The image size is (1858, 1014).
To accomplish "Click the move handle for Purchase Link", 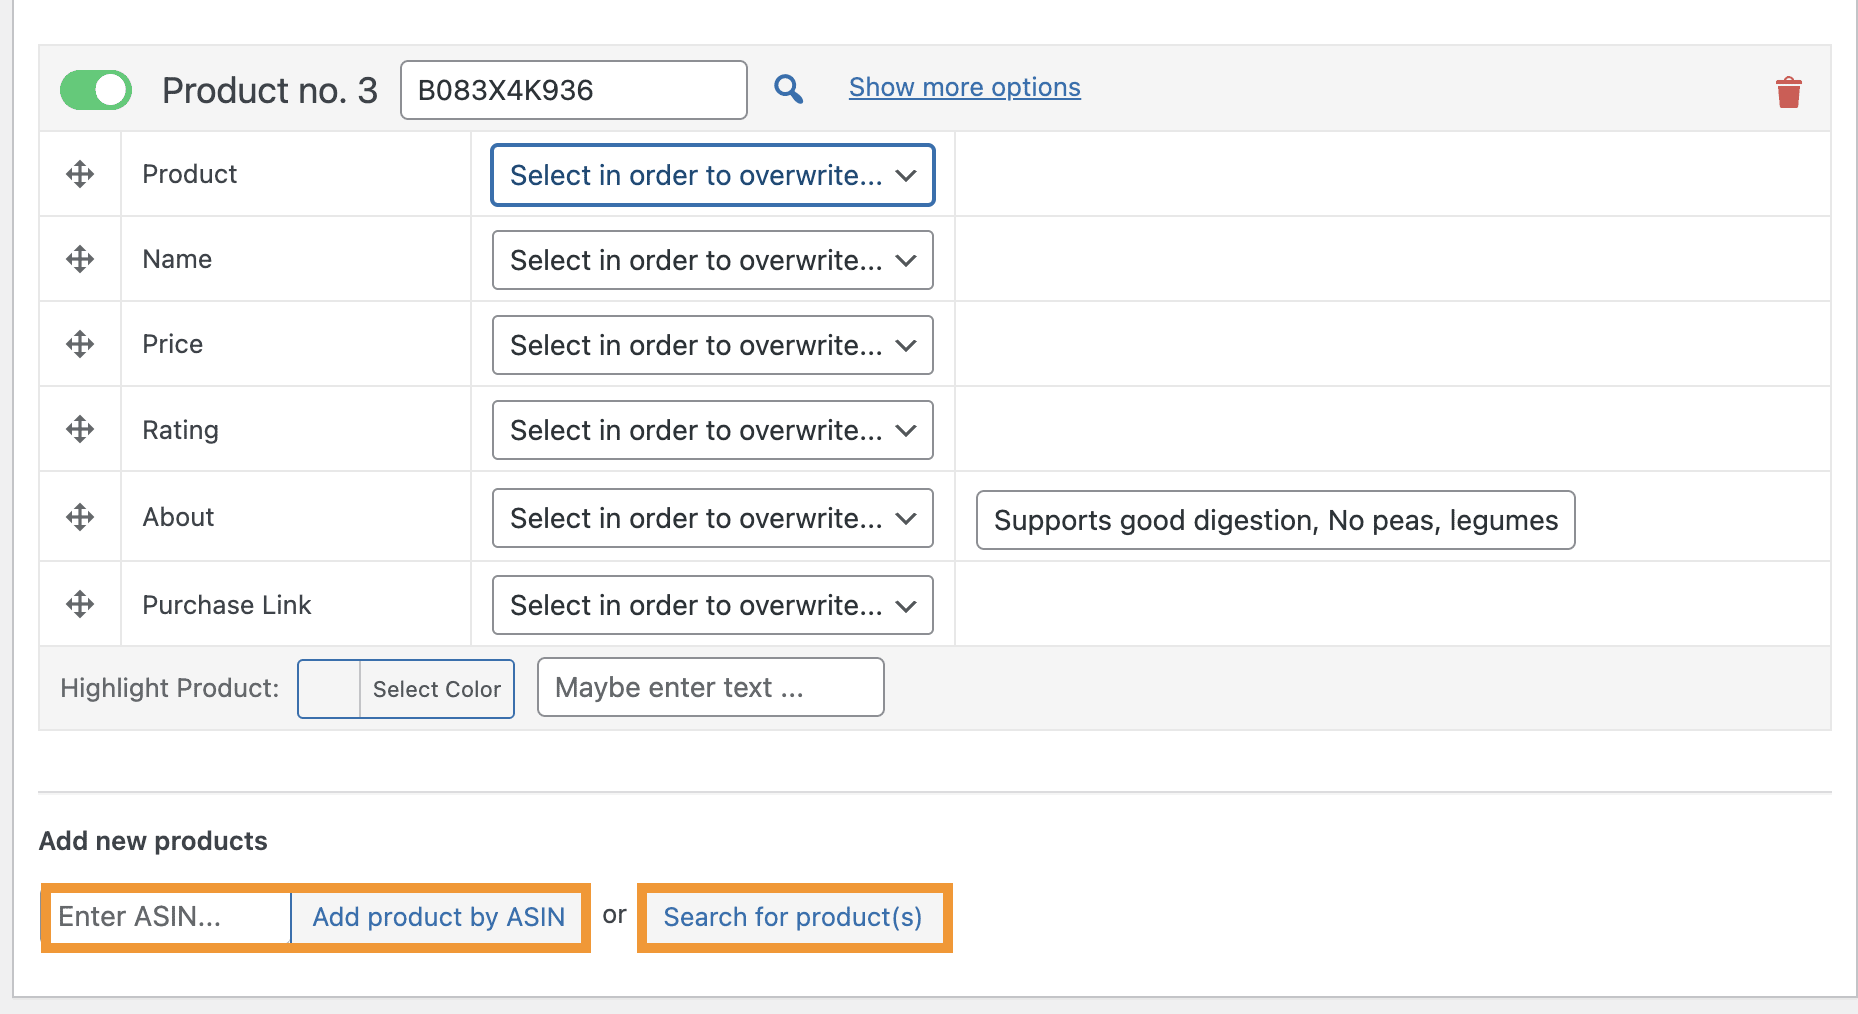I will [x=79, y=603].
